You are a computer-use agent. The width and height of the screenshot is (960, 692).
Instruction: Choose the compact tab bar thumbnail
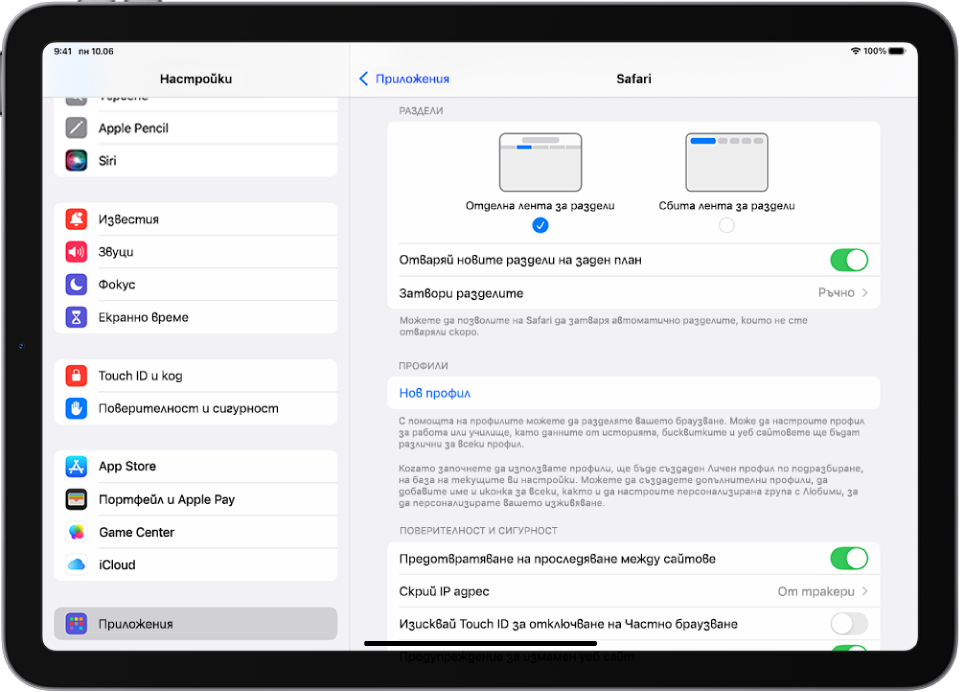coord(727,162)
